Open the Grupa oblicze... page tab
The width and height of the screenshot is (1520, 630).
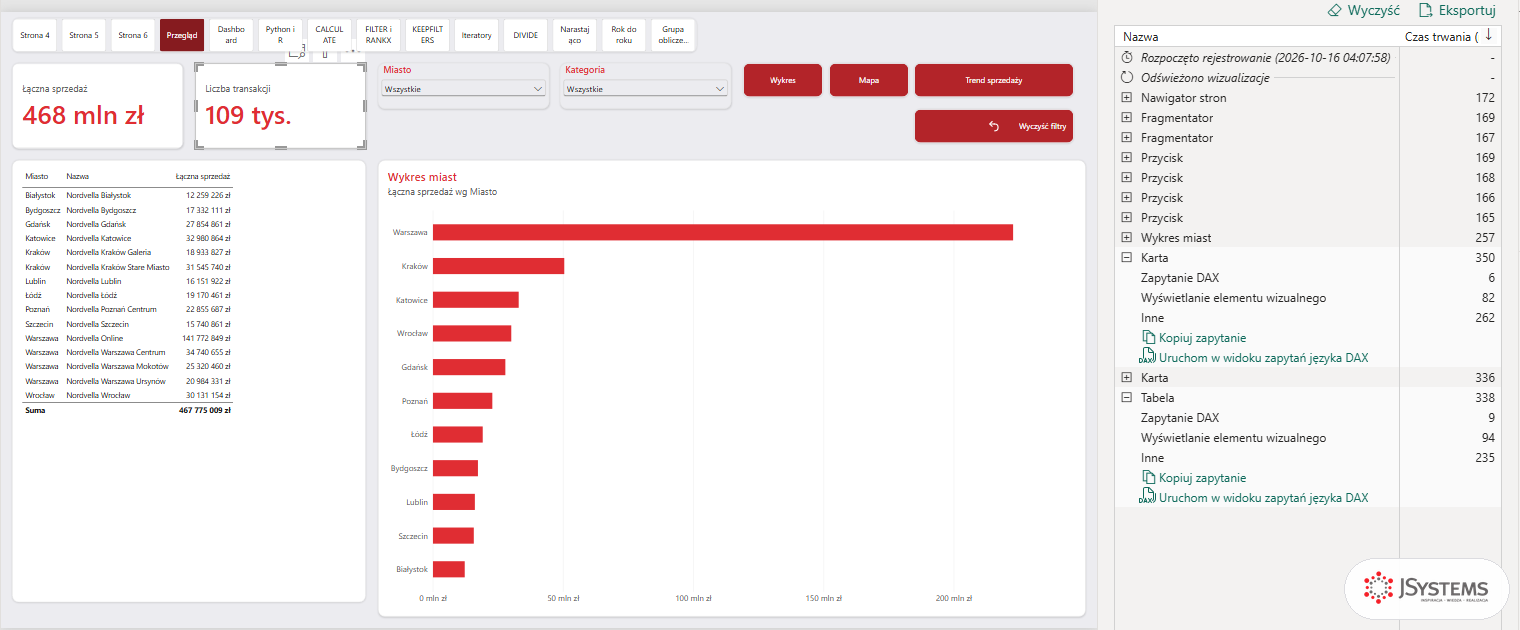(x=672, y=35)
